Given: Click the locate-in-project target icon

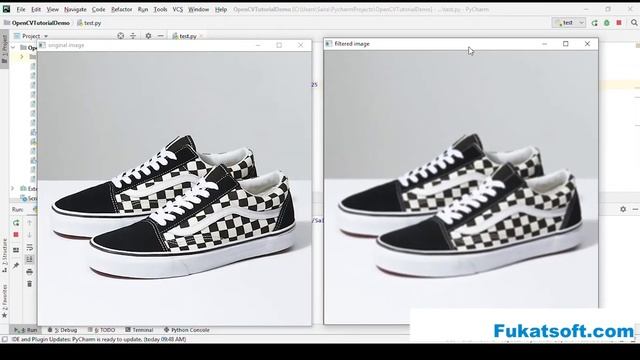Looking at the screenshot, I should pyautogui.click(x=120, y=36).
